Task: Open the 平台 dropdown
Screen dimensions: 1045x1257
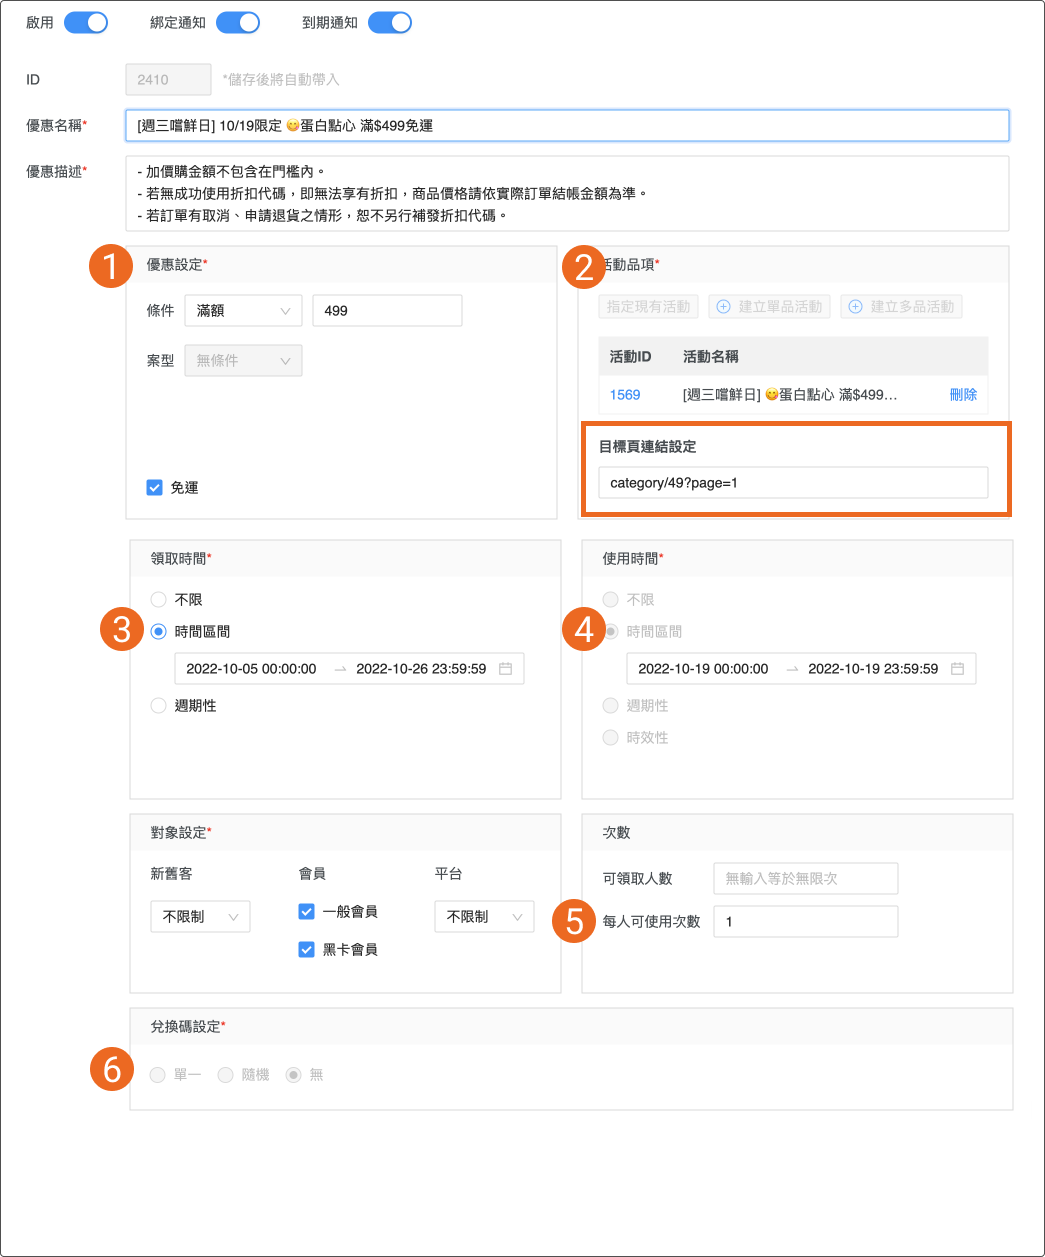Action: coord(484,917)
